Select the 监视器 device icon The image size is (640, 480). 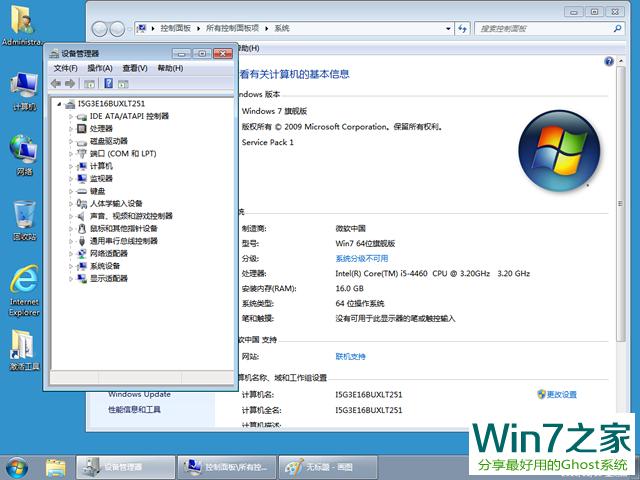82,178
